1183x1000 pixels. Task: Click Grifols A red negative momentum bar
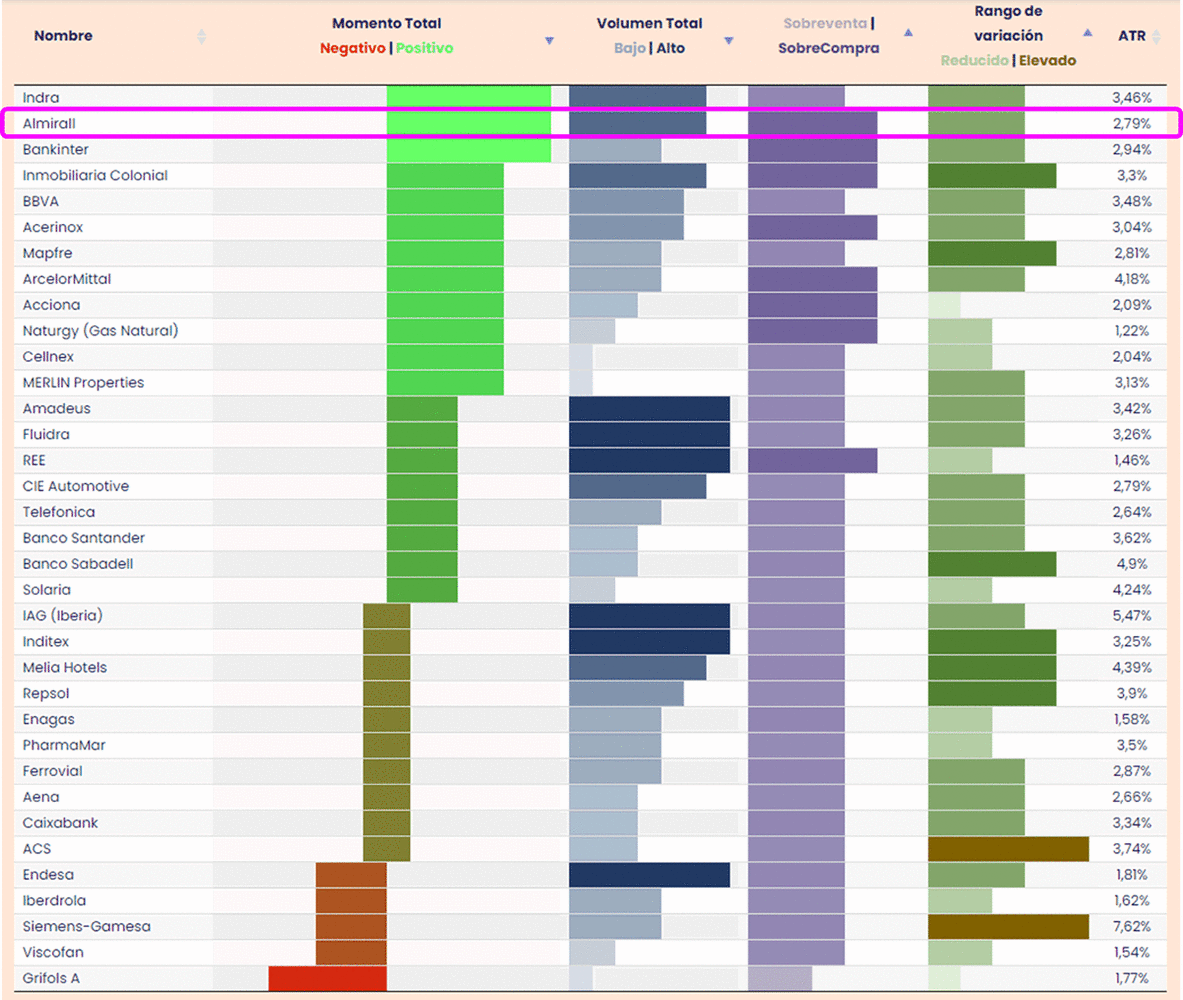point(327,978)
